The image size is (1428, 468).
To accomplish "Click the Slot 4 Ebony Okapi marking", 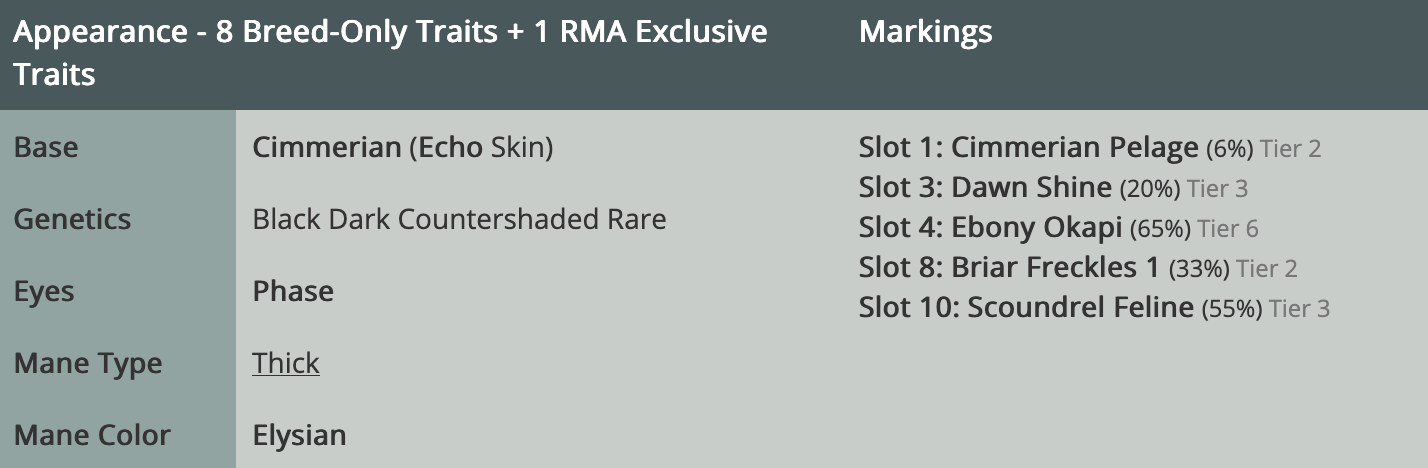I will click(x=990, y=228).
